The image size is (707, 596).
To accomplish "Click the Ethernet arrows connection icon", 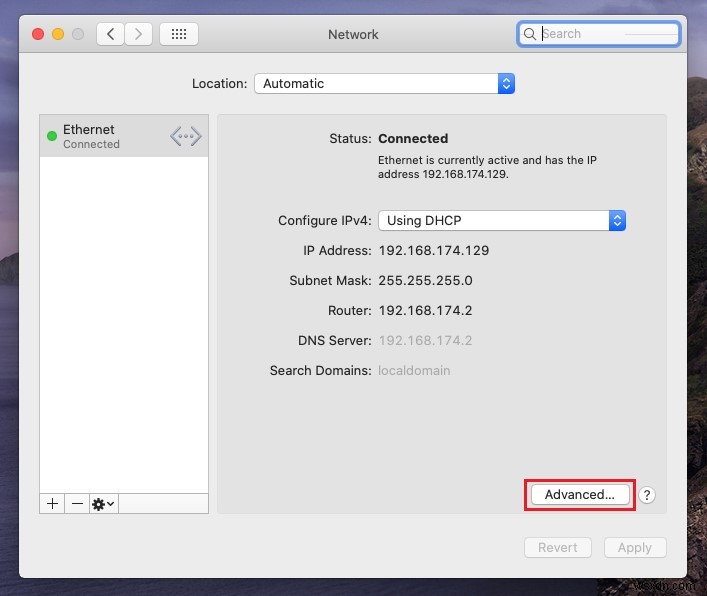I will 186,136.
